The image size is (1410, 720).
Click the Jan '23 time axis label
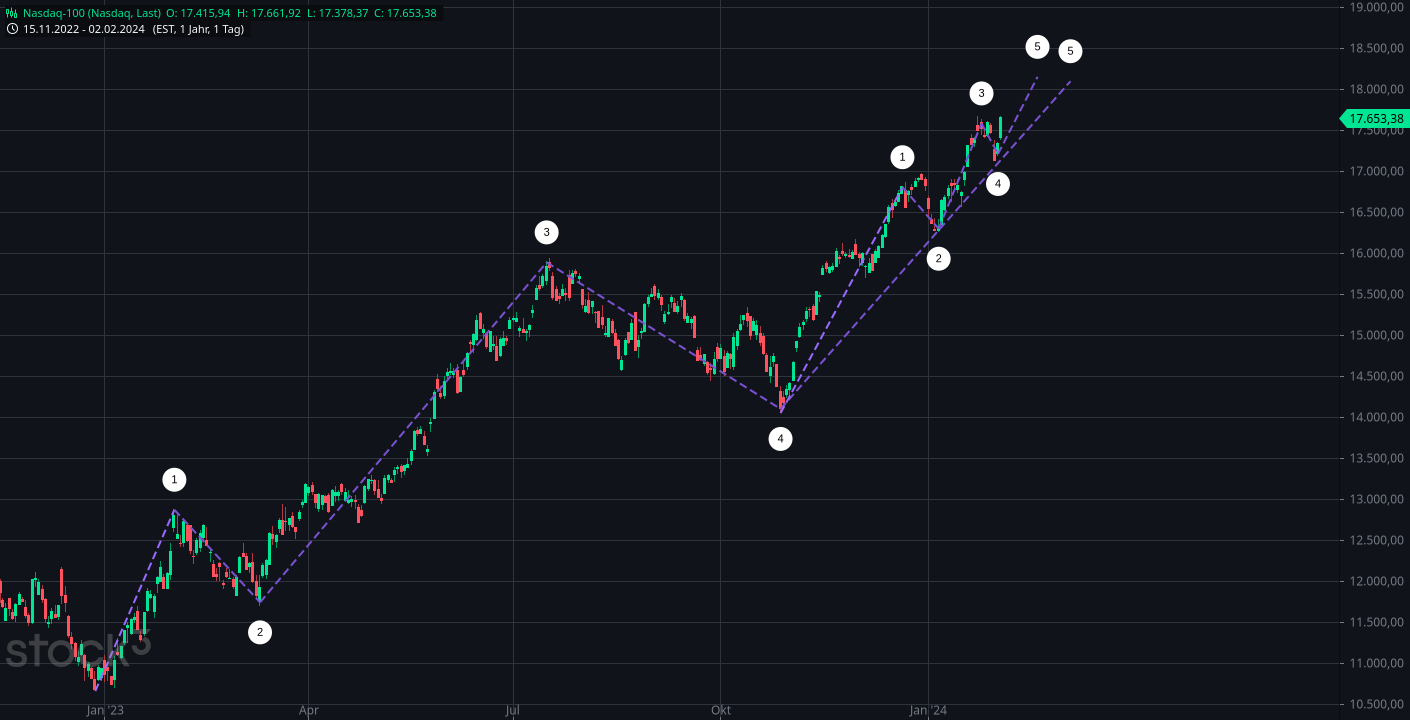(x=105, y=711)
